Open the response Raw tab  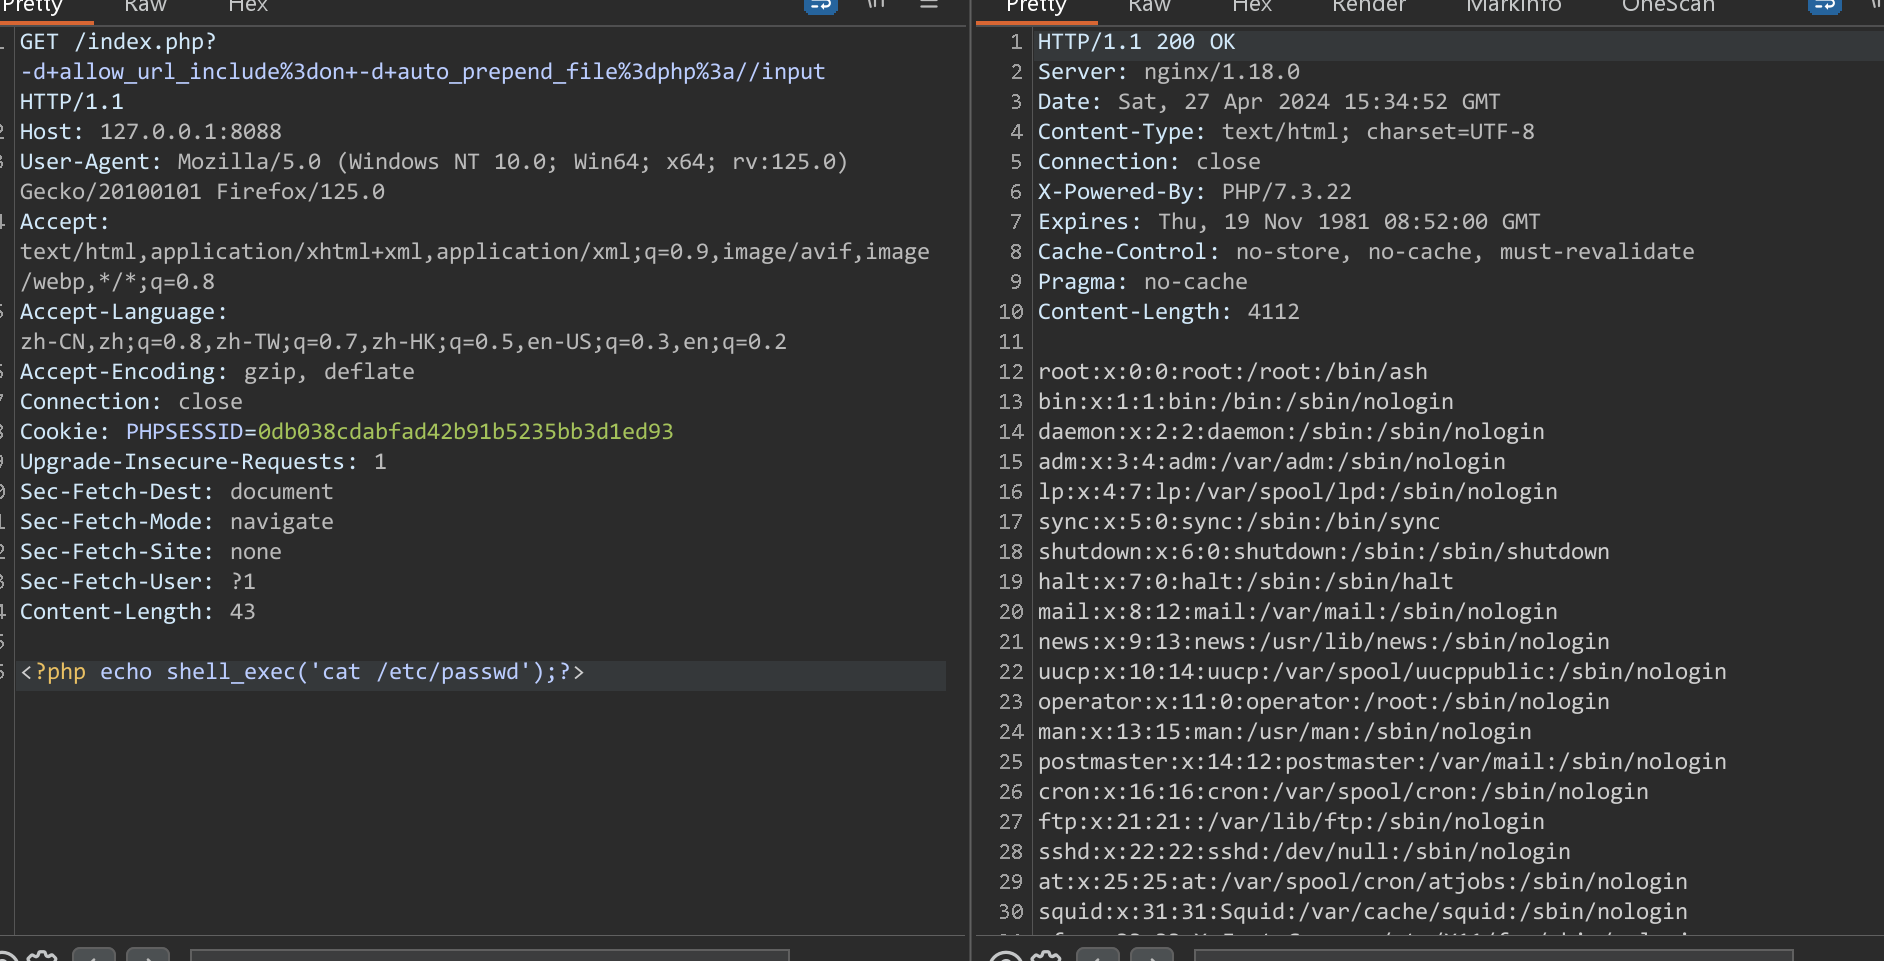[1149, 6]
